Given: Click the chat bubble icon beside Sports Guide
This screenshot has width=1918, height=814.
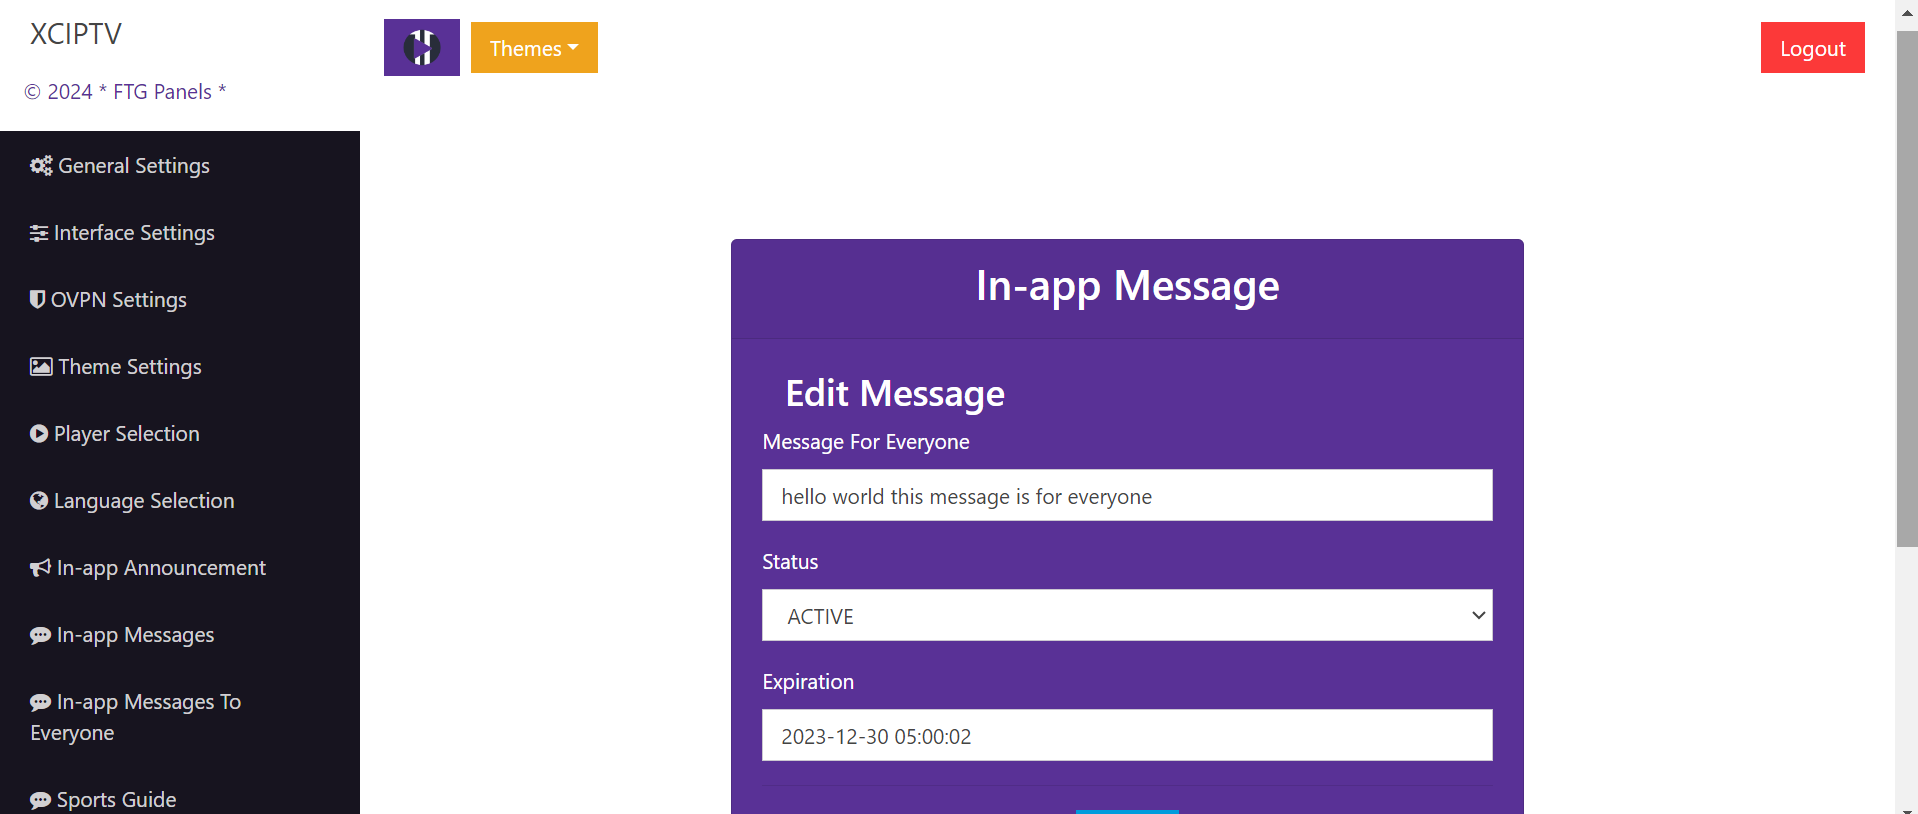Looking at the screenshot, I should point(40,800).
